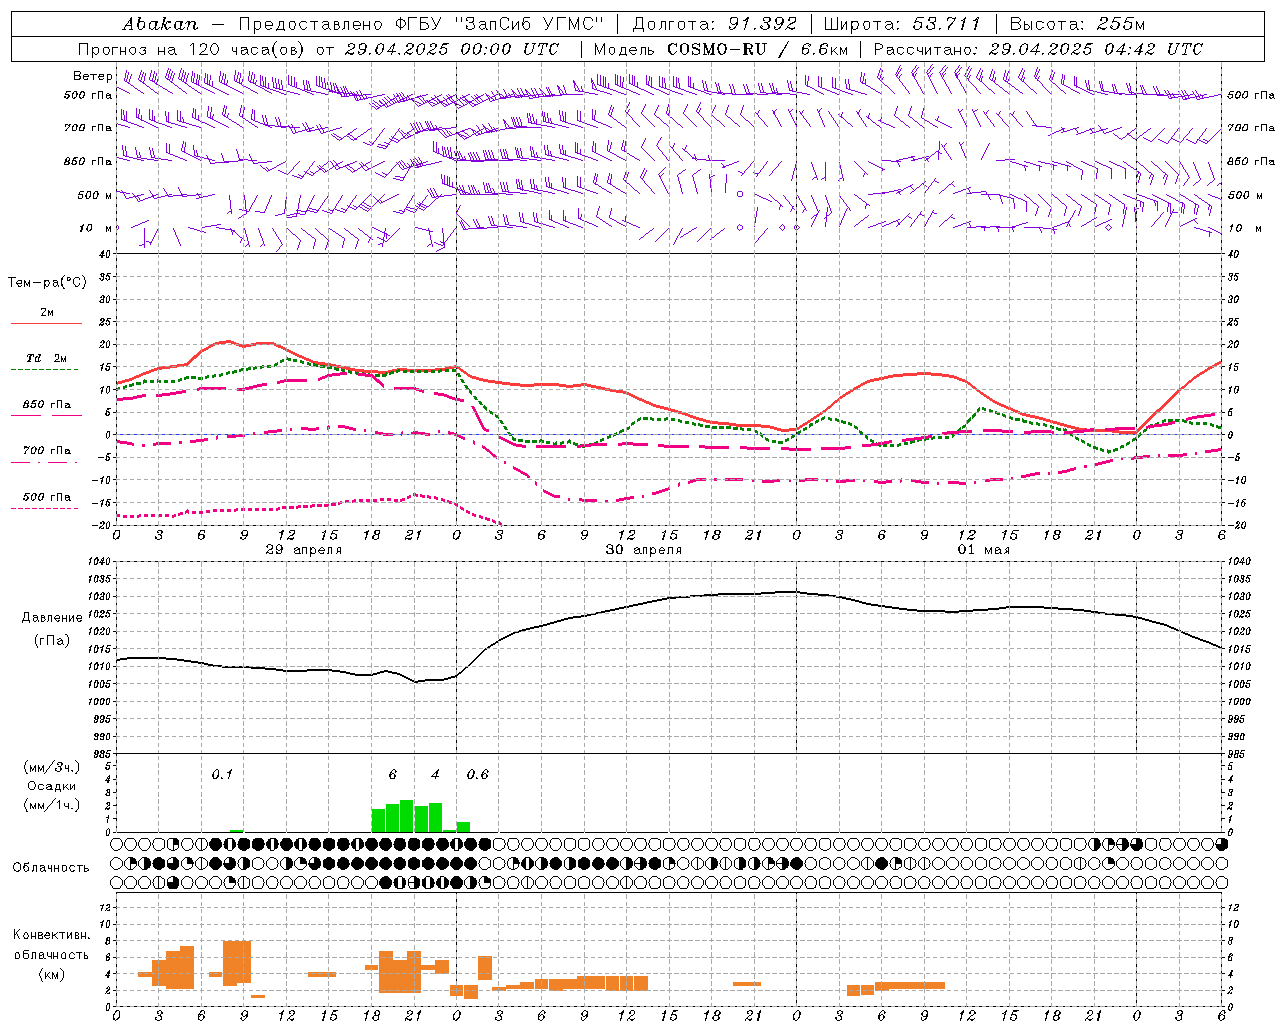This screenshot has height=1024, width=1280.
Task: Click the computed time '29.04.2025 04:42 UTC'
Action: (1095, 49)
